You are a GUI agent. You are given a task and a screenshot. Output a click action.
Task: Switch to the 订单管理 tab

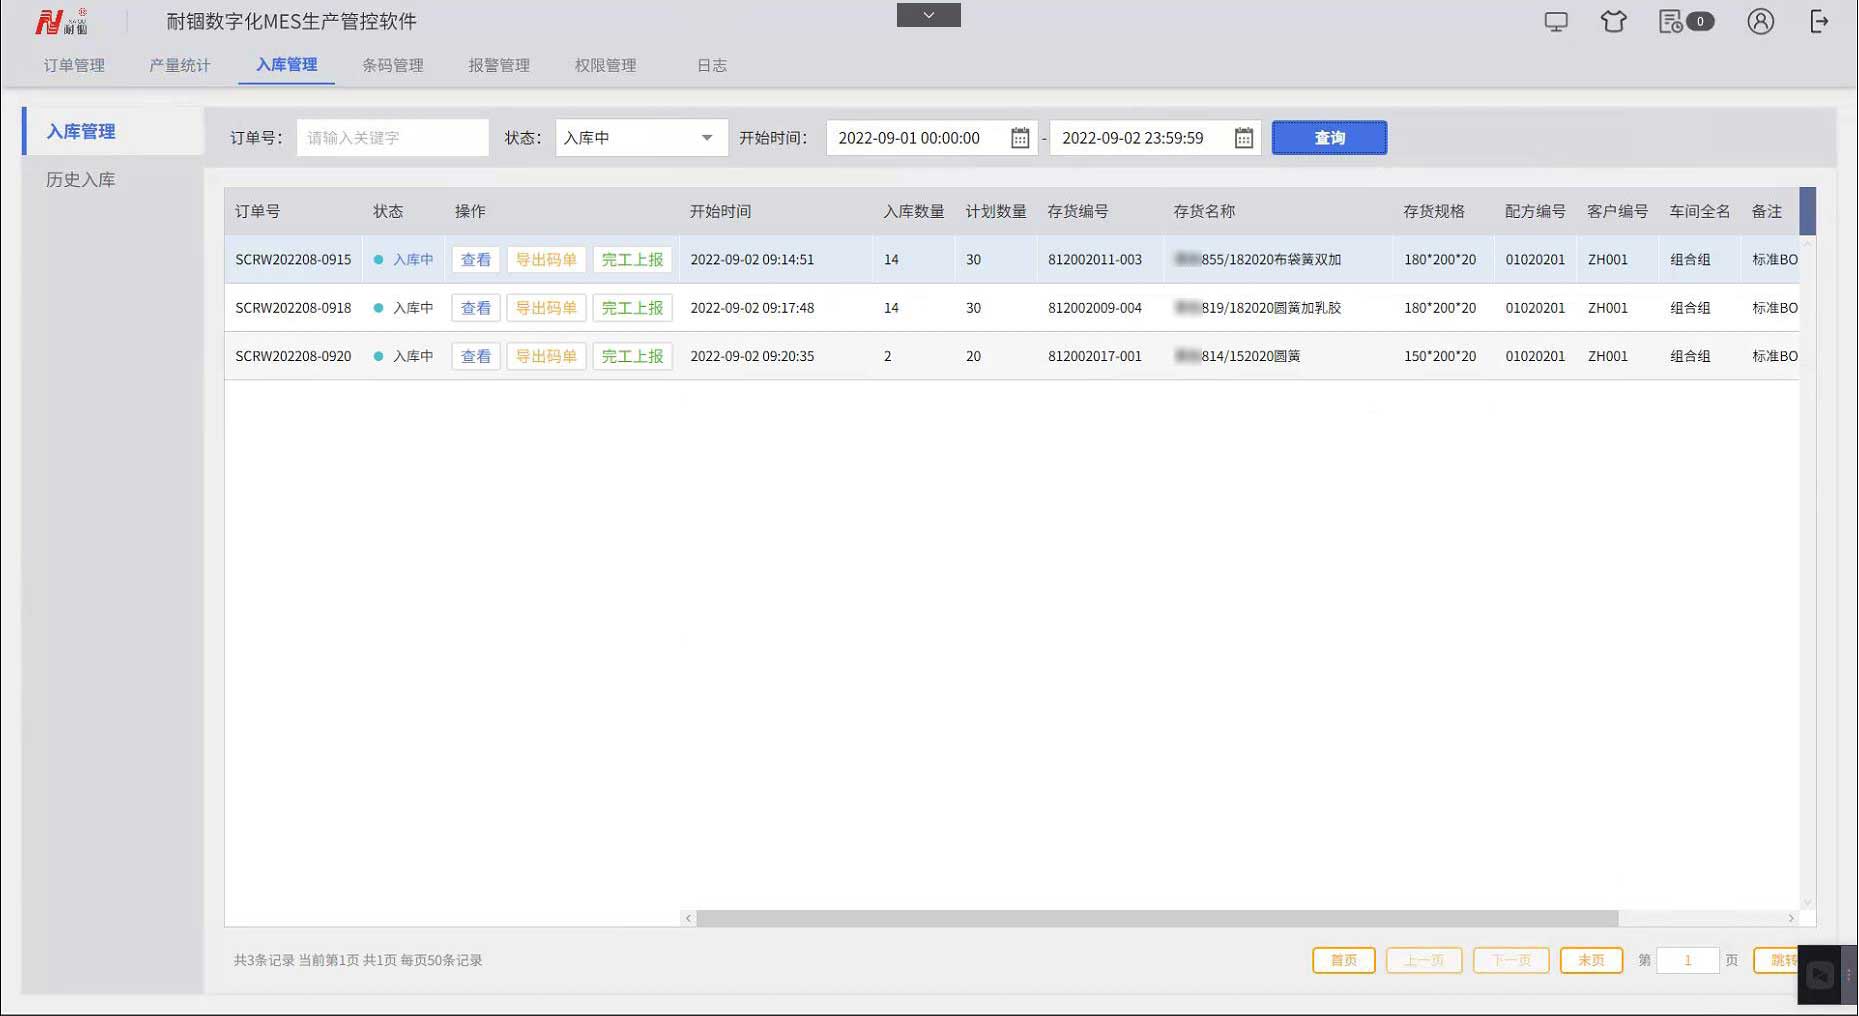pos(74,65)
